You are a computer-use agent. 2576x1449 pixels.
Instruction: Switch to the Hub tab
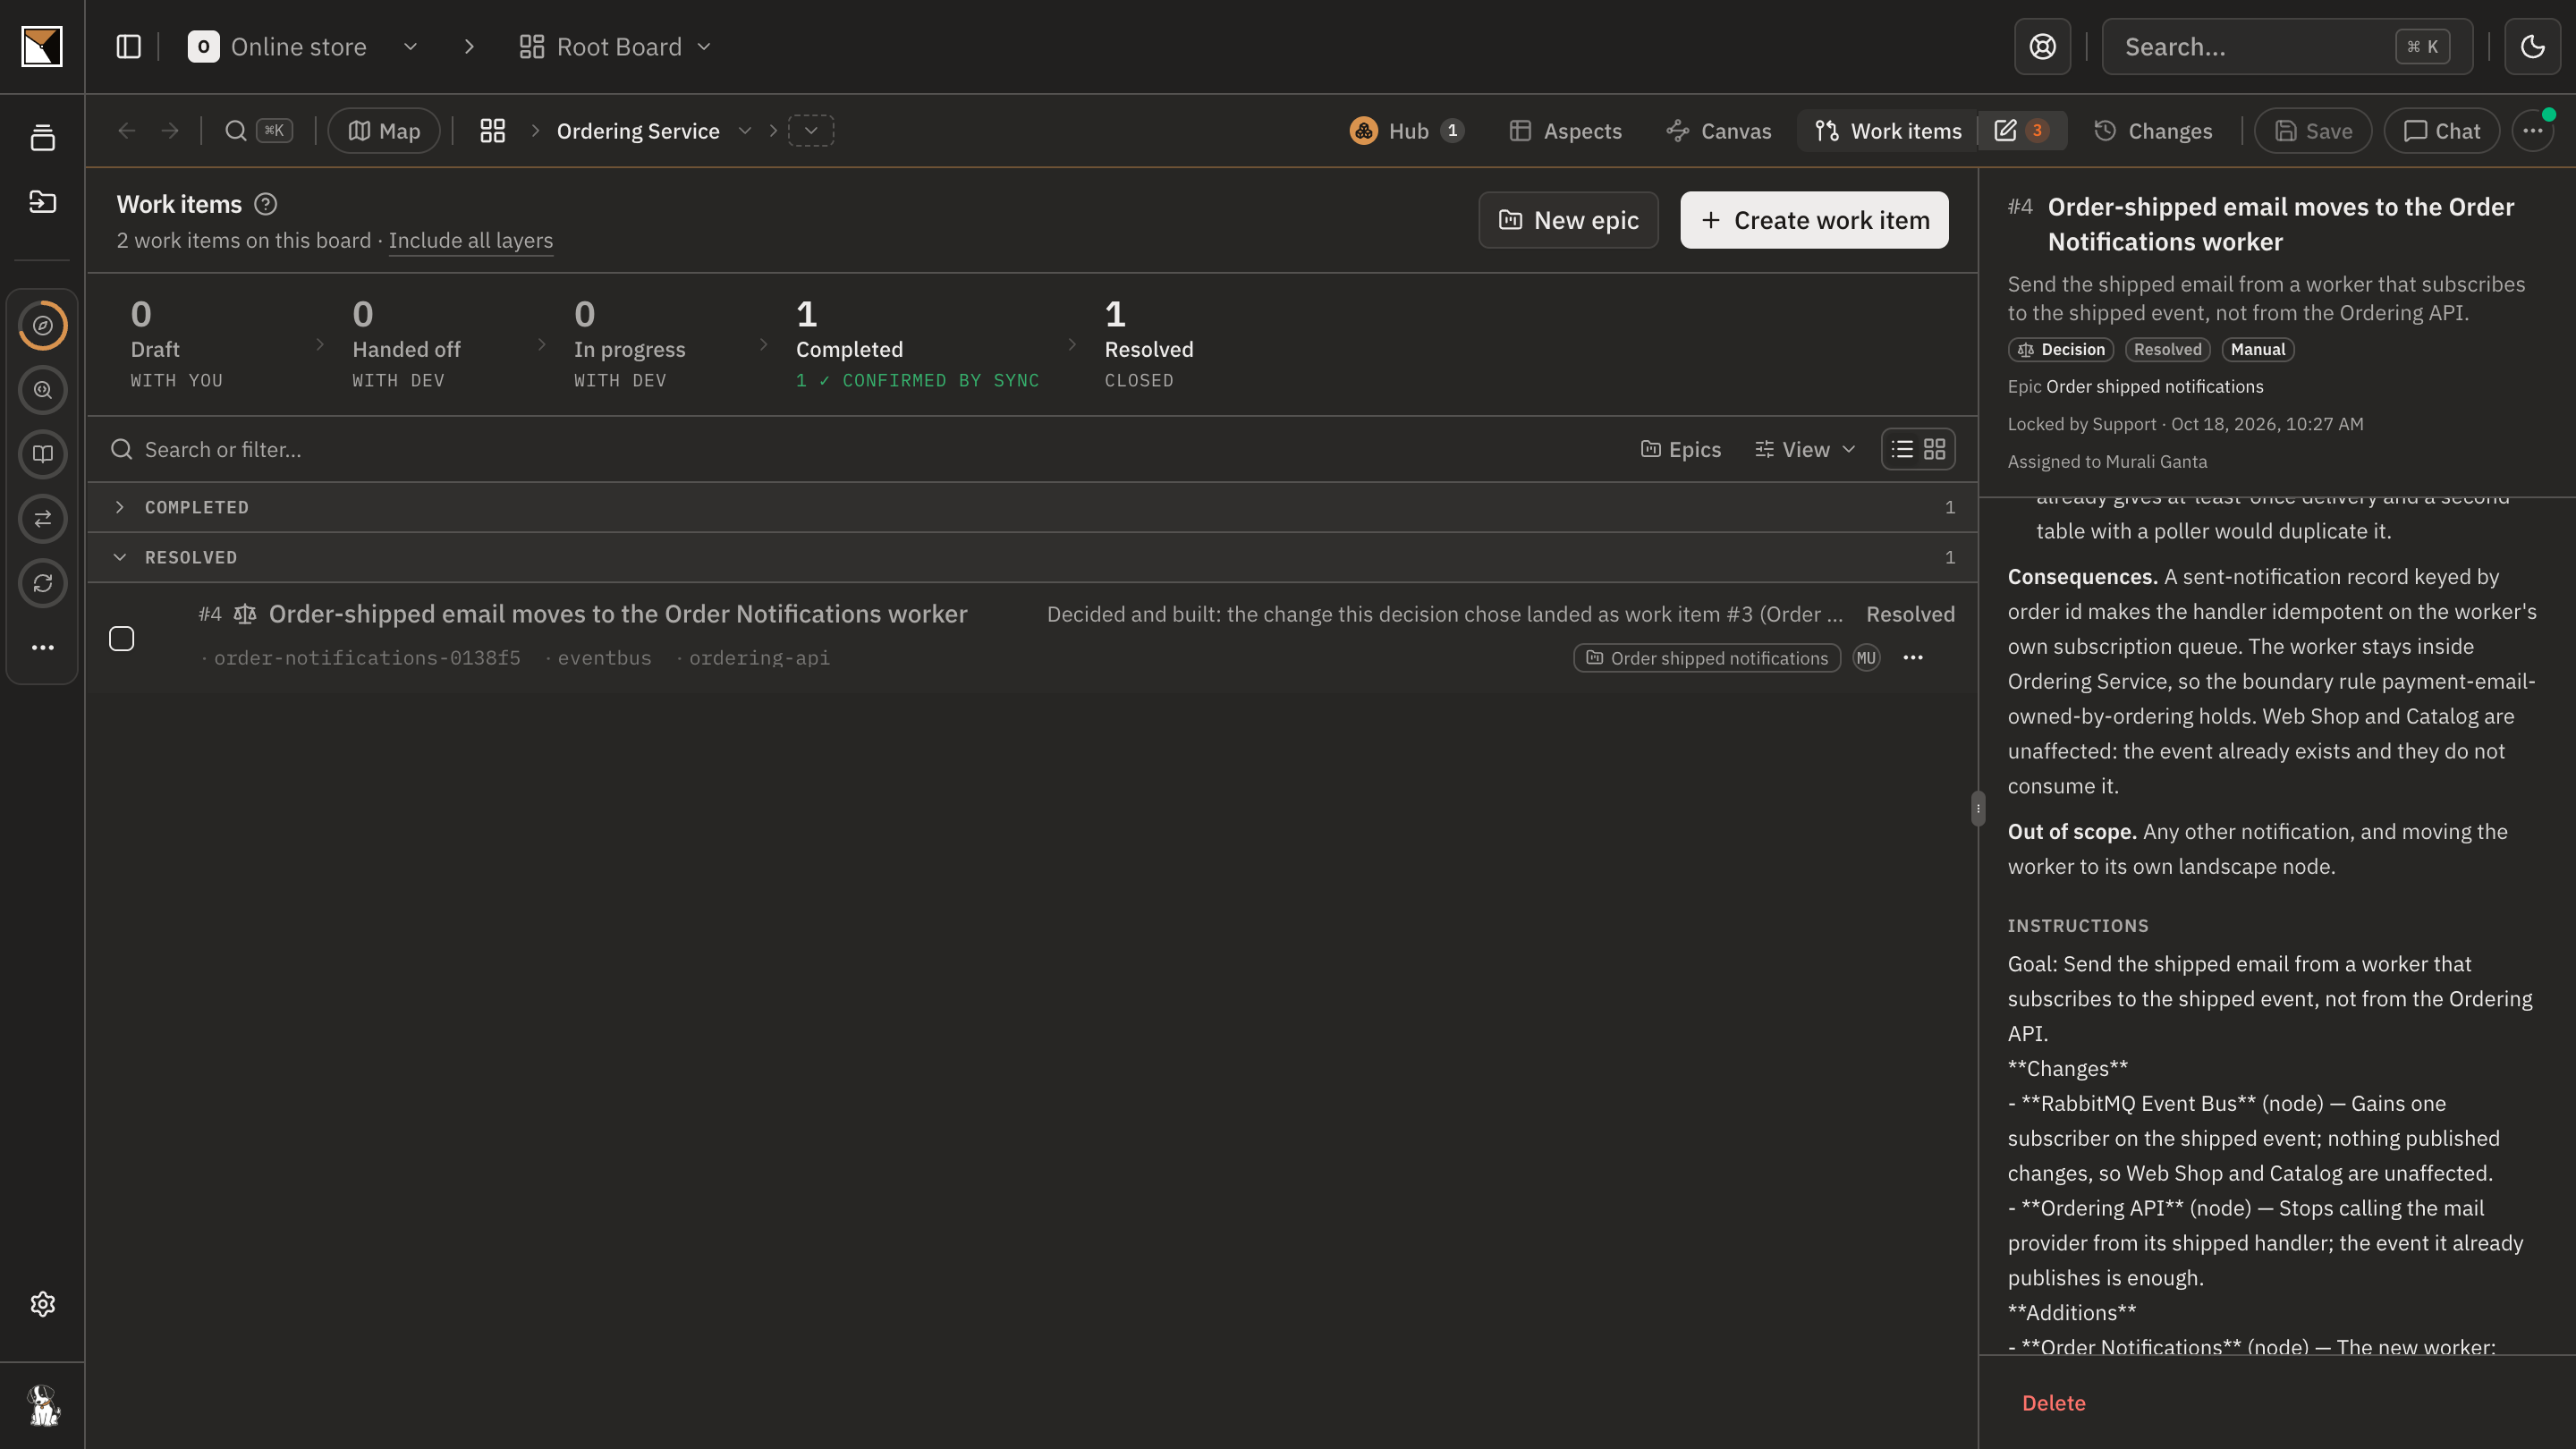click(1407, 131)
